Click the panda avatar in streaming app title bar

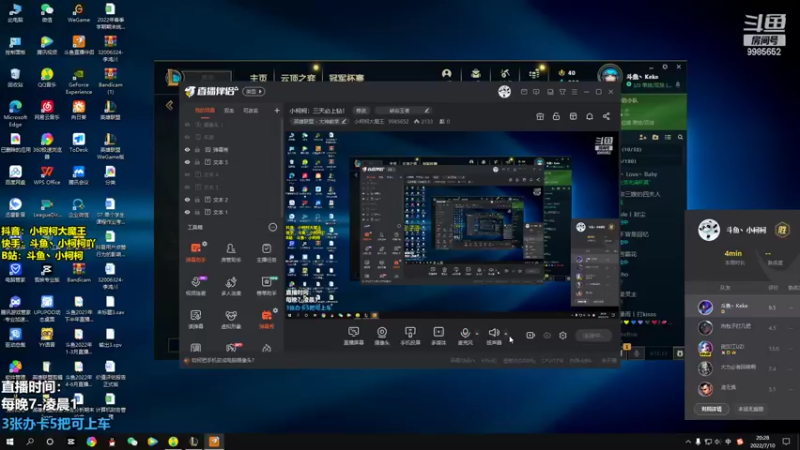pos(504,91)
